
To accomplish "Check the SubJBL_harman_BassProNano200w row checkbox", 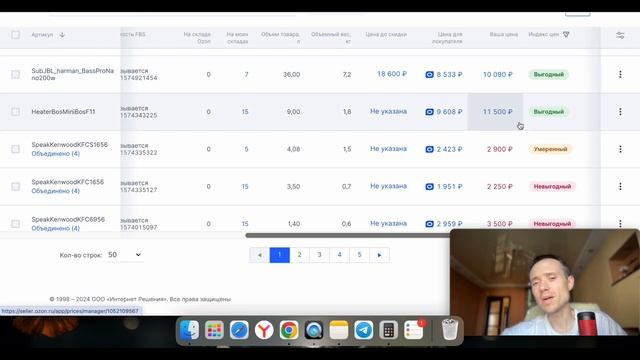I will 16,74.
